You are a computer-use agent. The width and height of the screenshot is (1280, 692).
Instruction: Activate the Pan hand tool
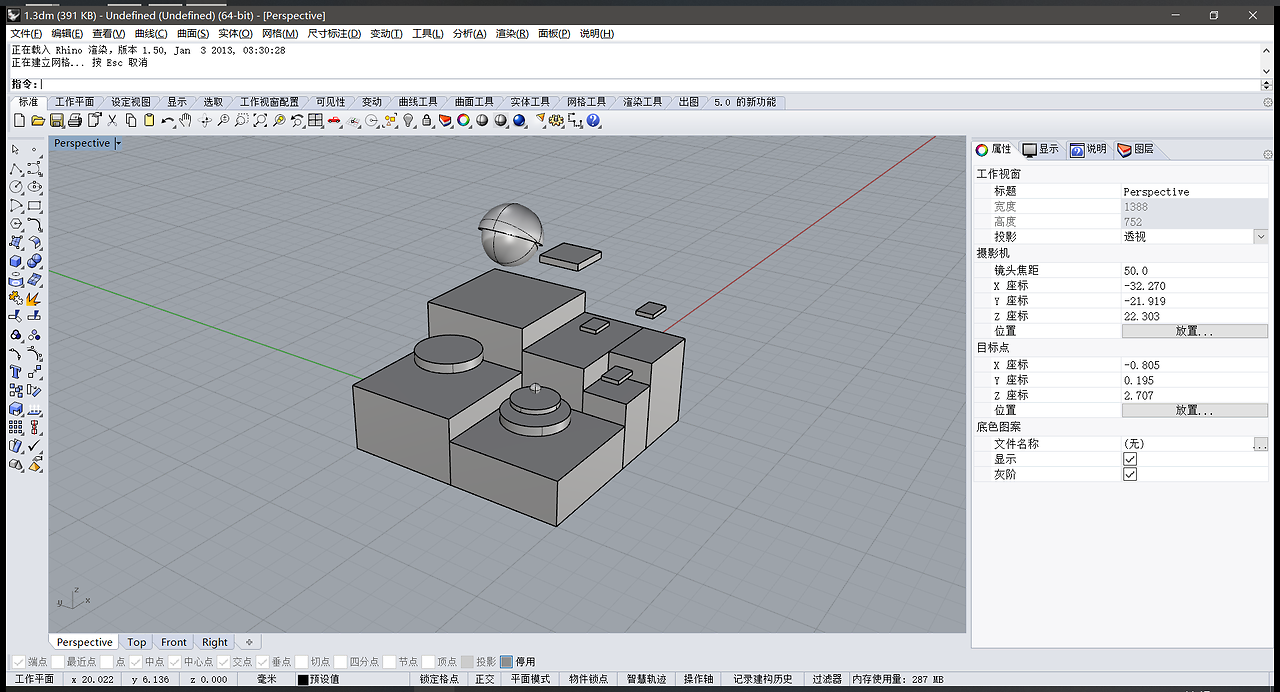185,120
